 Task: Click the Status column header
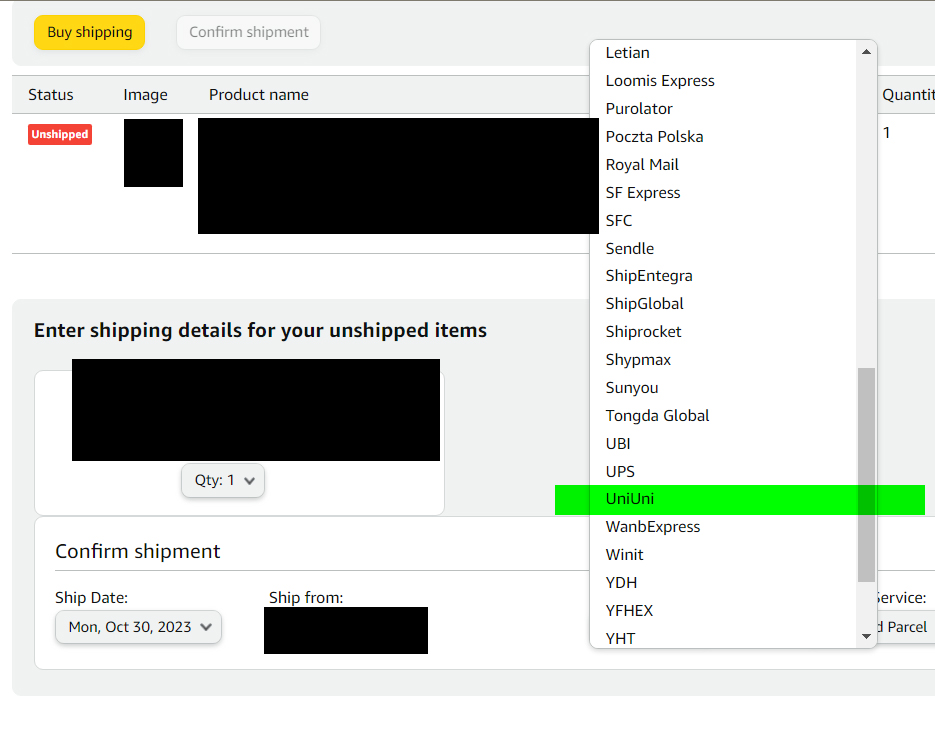point(51,95)
